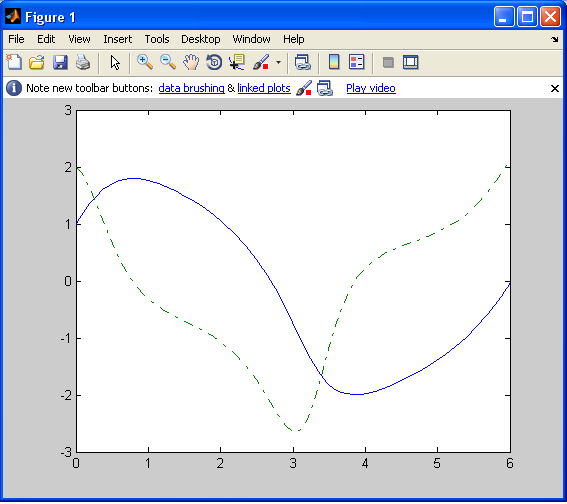The image size is (567, 504).
Task: Follow the linked plots link
Action: pyautogui.click(x=264, y=88)
